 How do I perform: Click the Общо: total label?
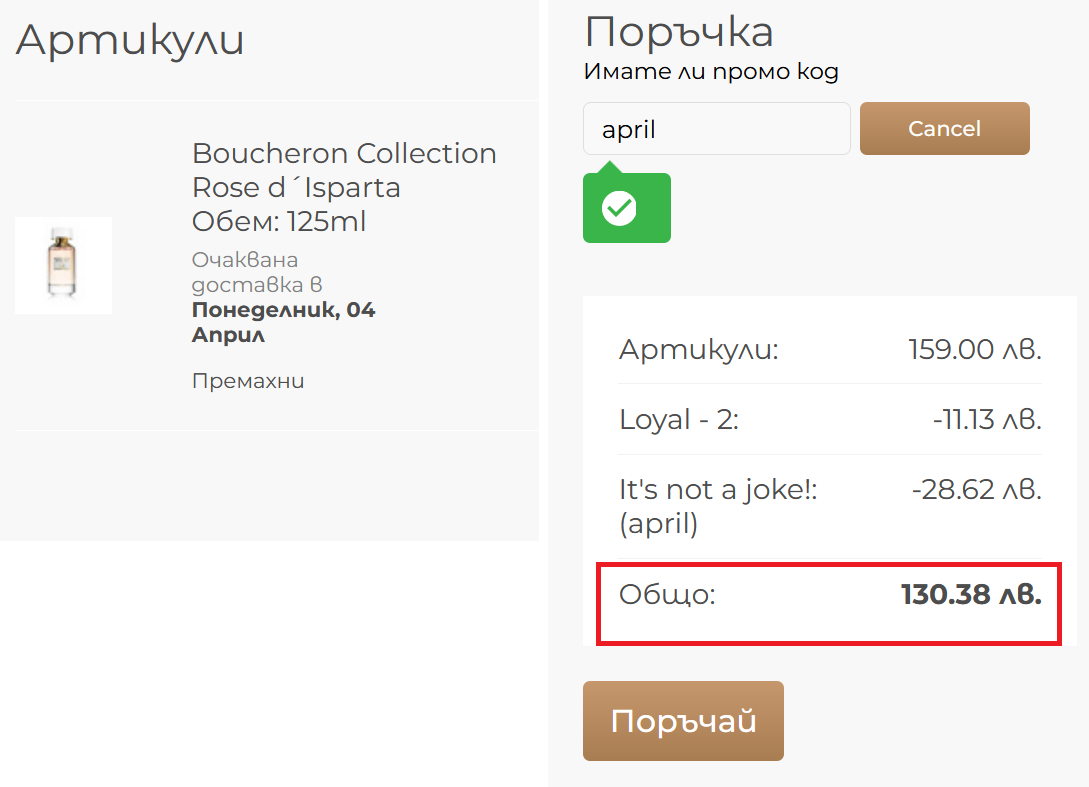[x=668, y=595]
